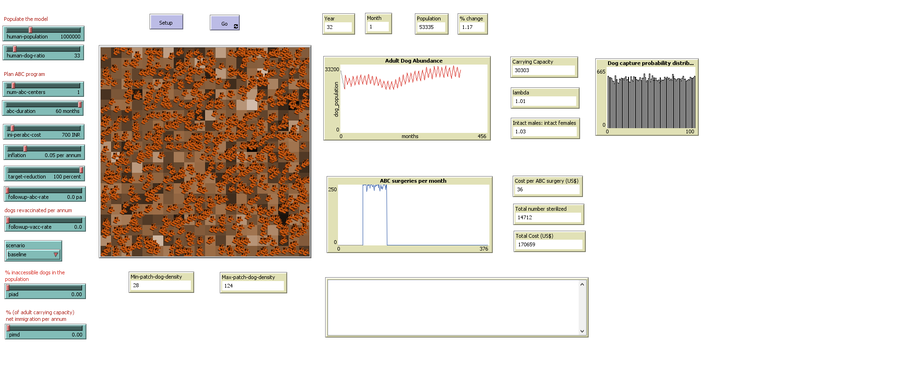Change the num-abc-centers slider
This screenshot has height=384, width=900.
click(44, 89)
